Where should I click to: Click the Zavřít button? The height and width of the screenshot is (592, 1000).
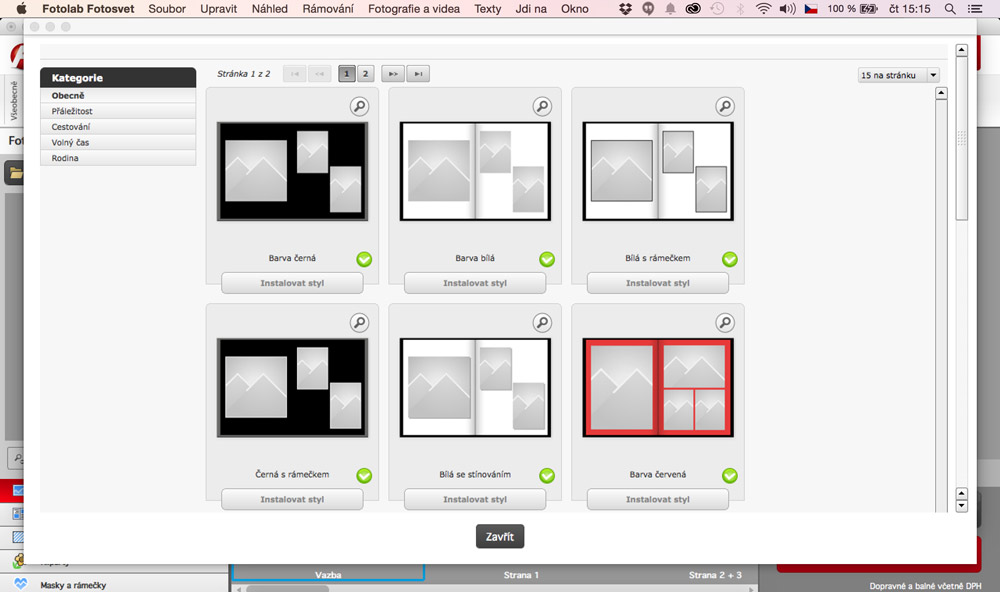[500, 537]
